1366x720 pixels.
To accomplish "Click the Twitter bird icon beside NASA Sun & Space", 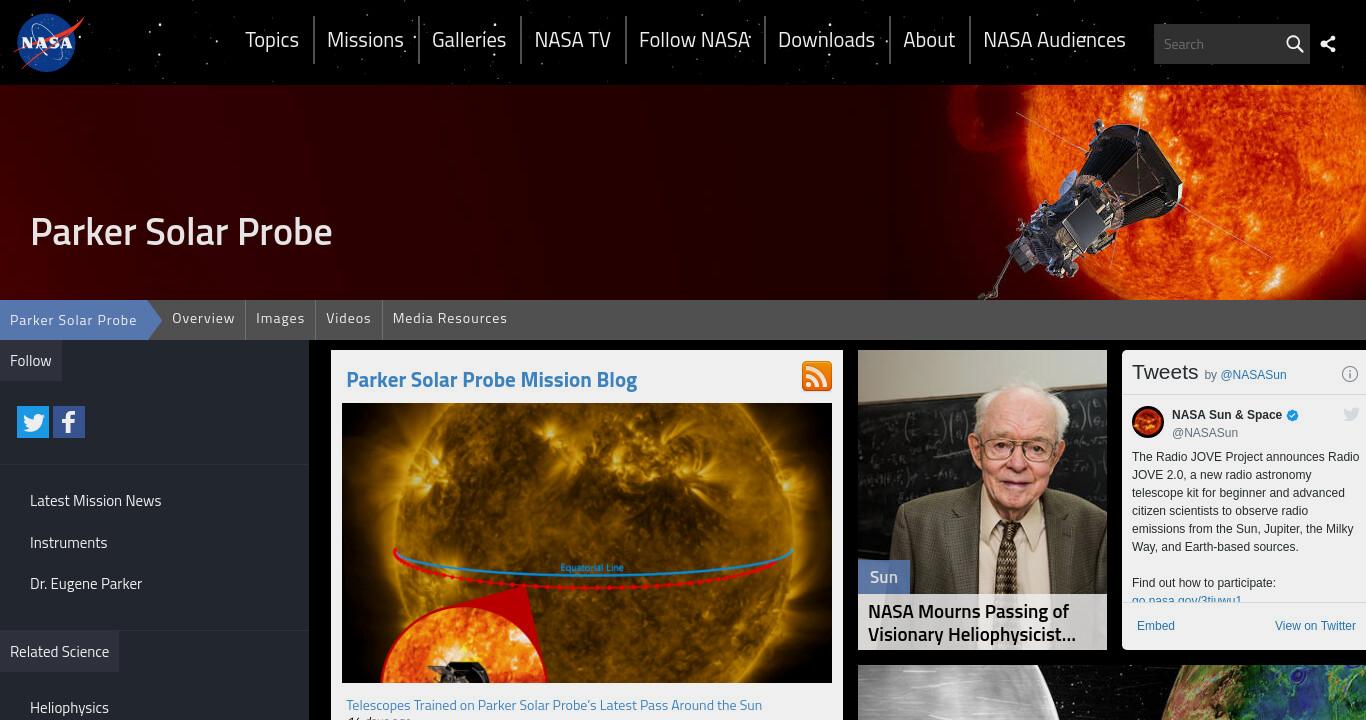I will 1351,415.
